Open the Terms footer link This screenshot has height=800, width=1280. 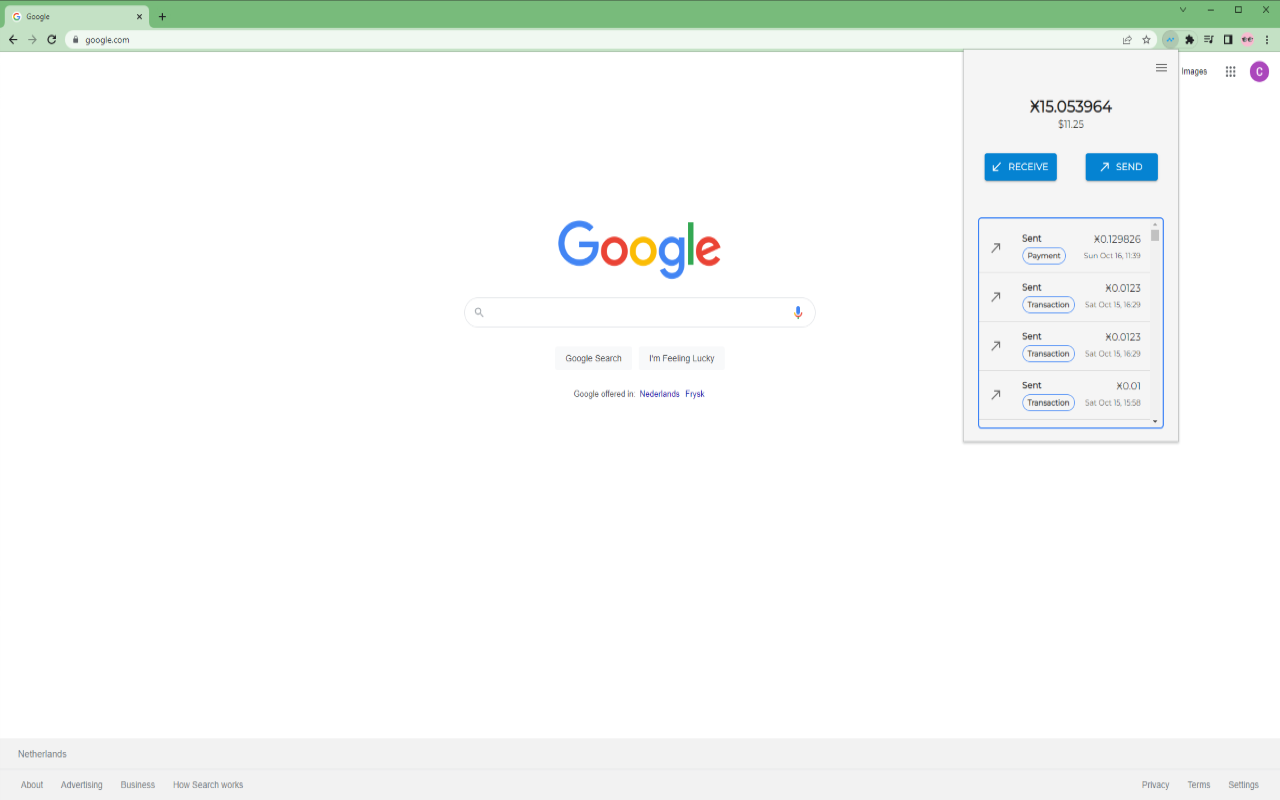(1199, 785)
